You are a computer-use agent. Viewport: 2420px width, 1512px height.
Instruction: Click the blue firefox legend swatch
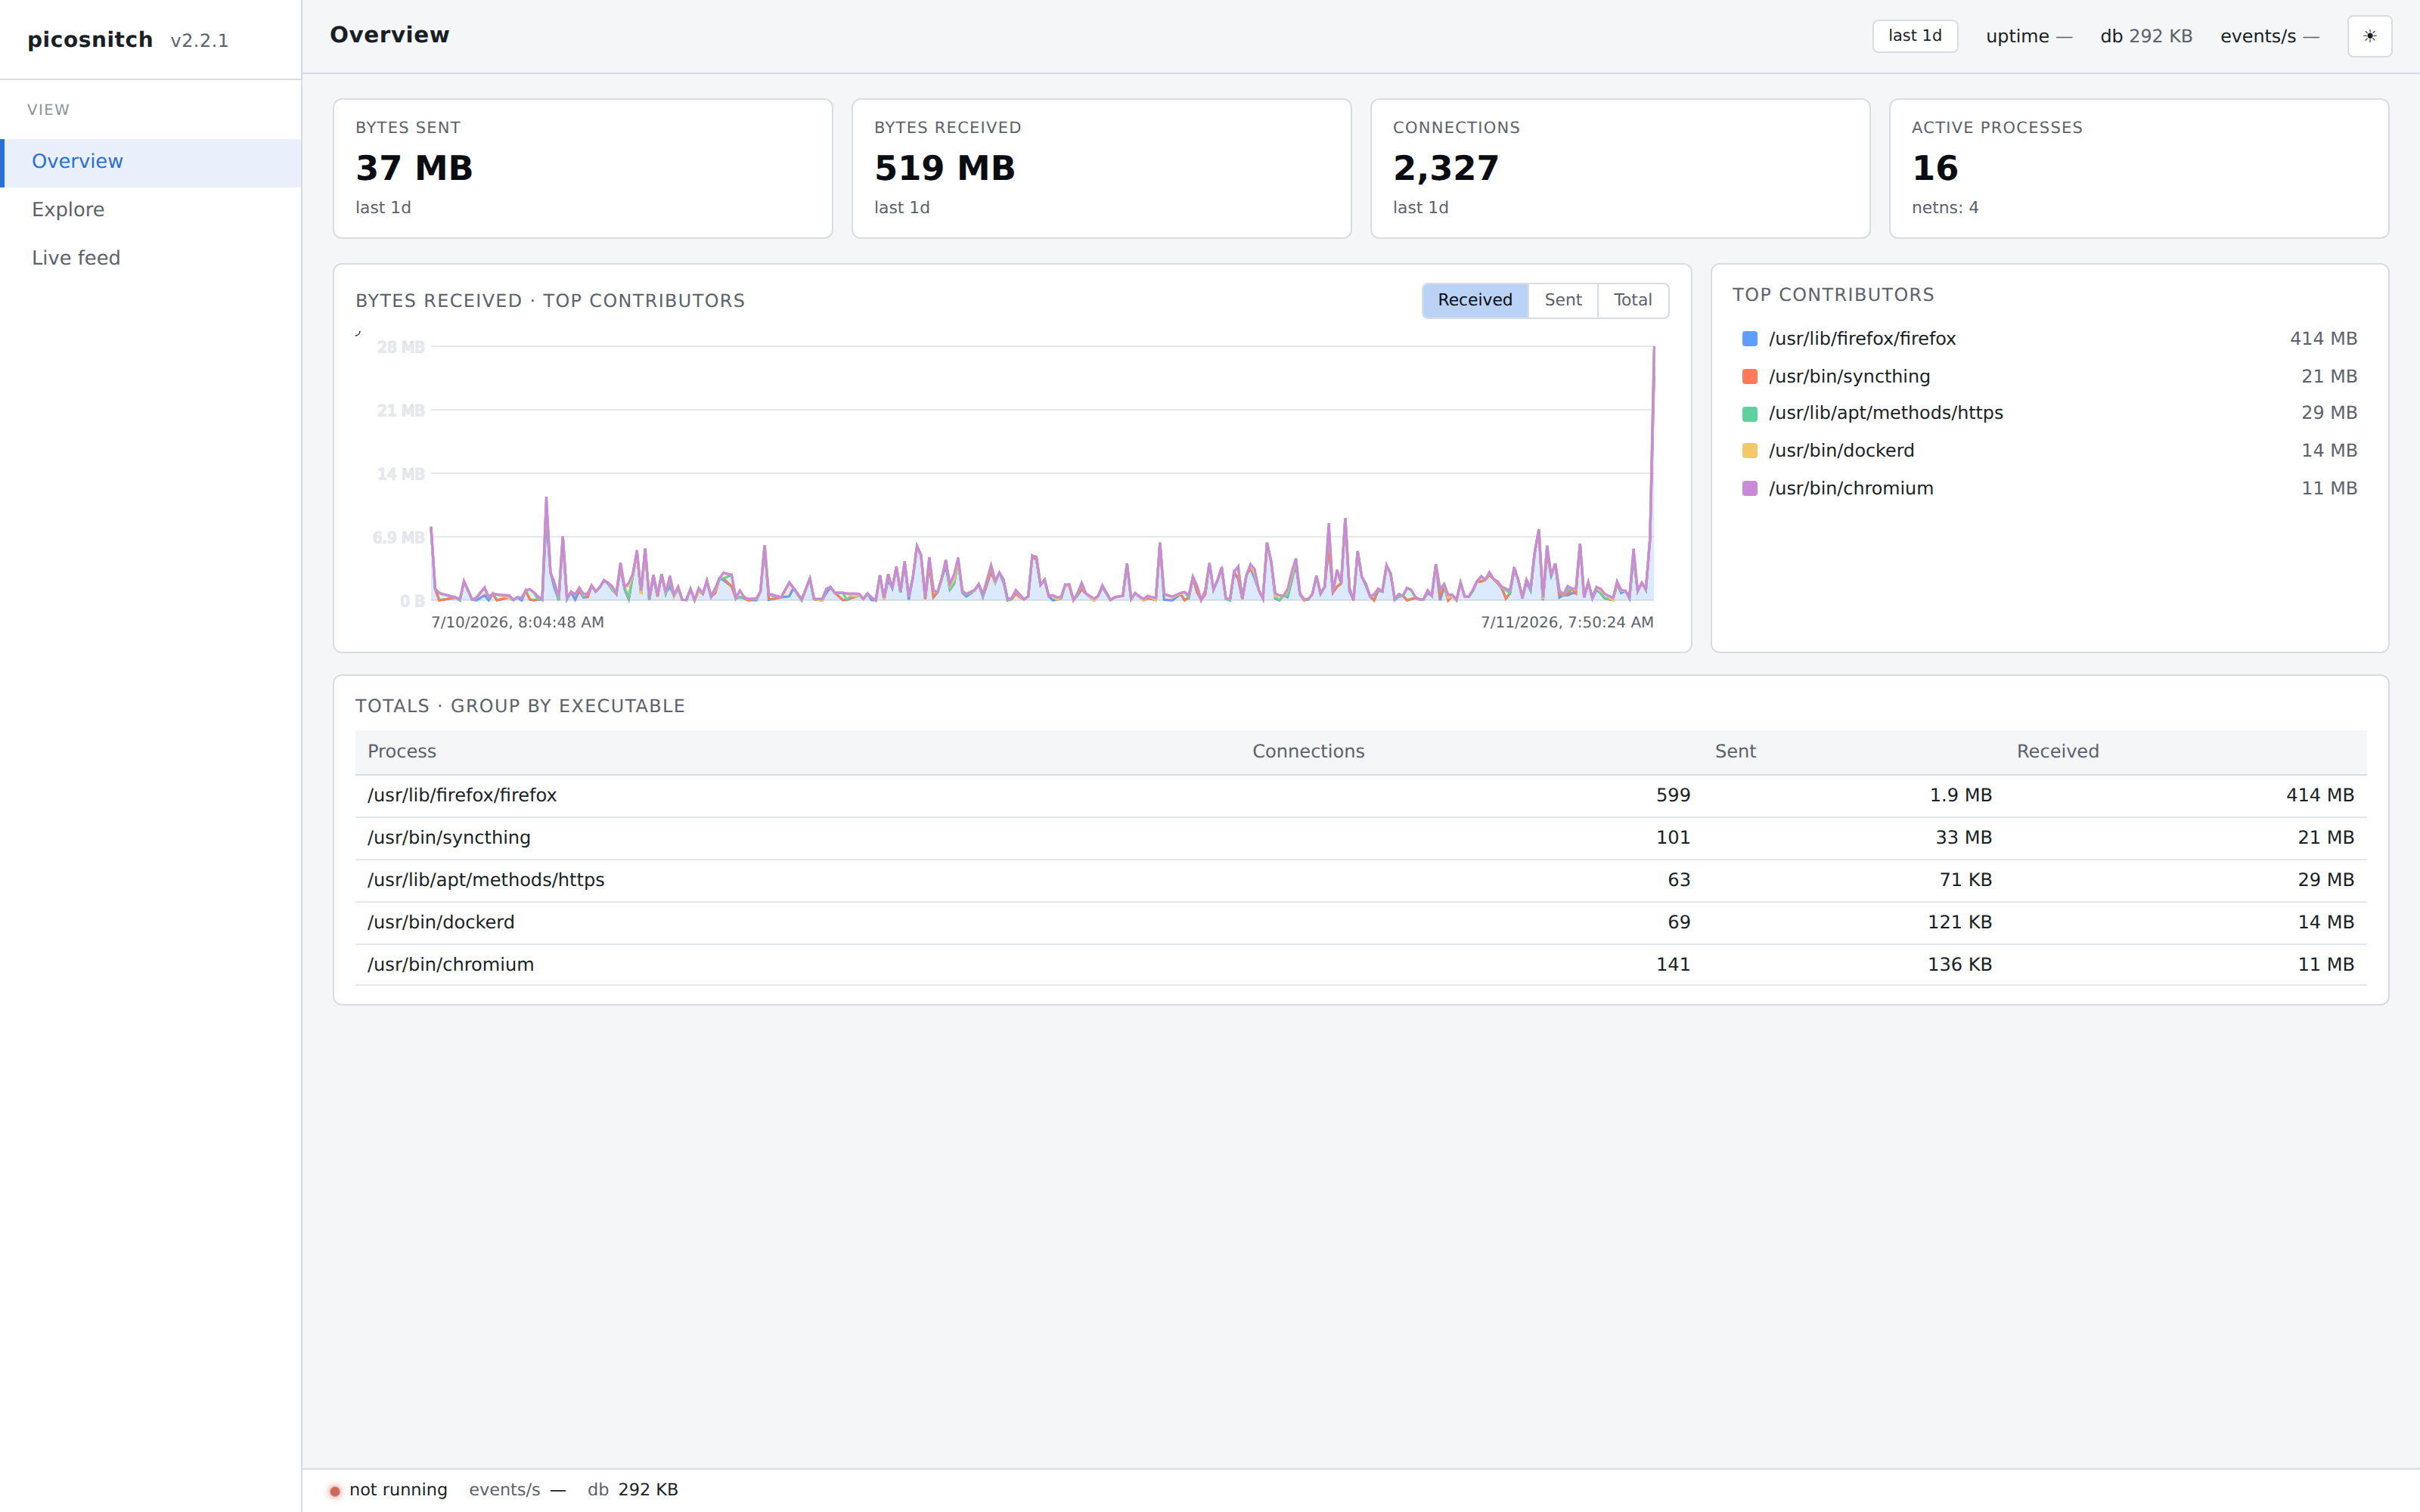pos(1749,339)
